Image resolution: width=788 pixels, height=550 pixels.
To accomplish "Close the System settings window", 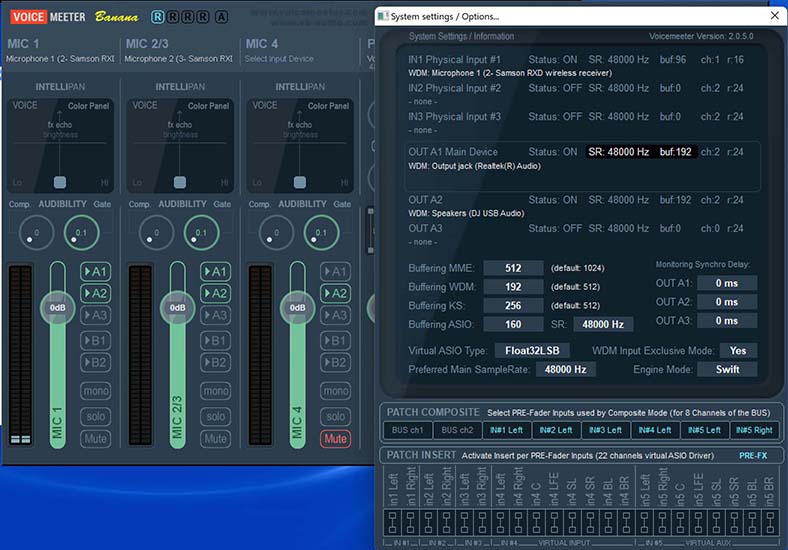I will pos(774,16).
